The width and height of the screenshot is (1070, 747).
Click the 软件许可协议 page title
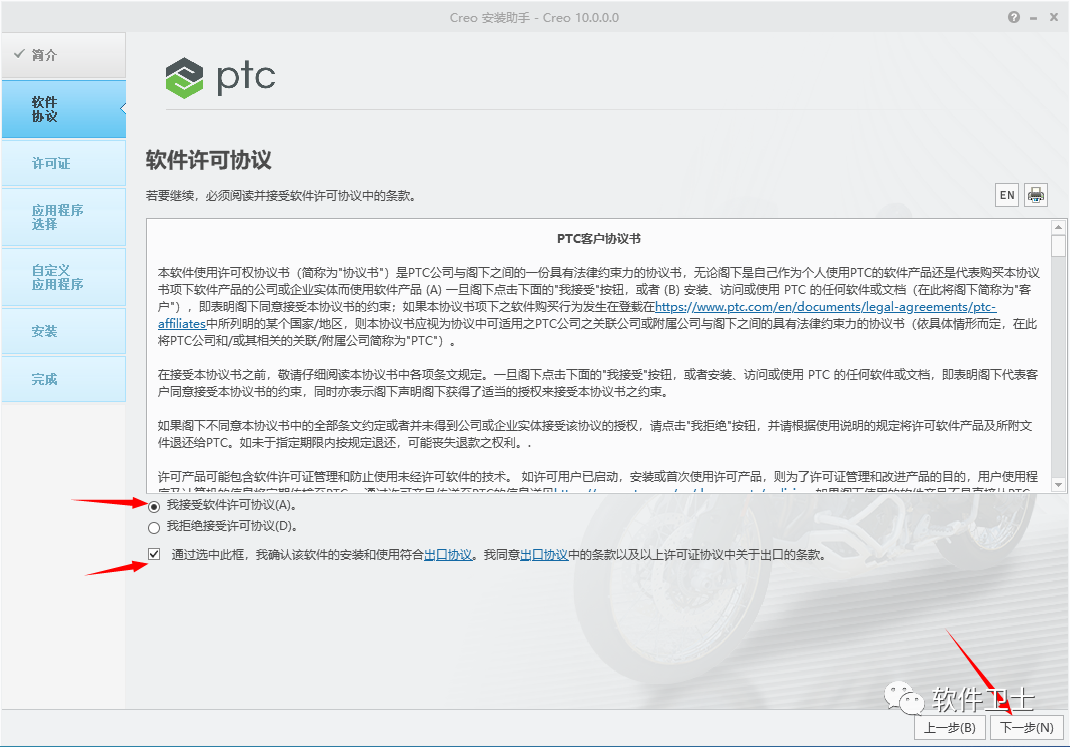coord(208,160)
